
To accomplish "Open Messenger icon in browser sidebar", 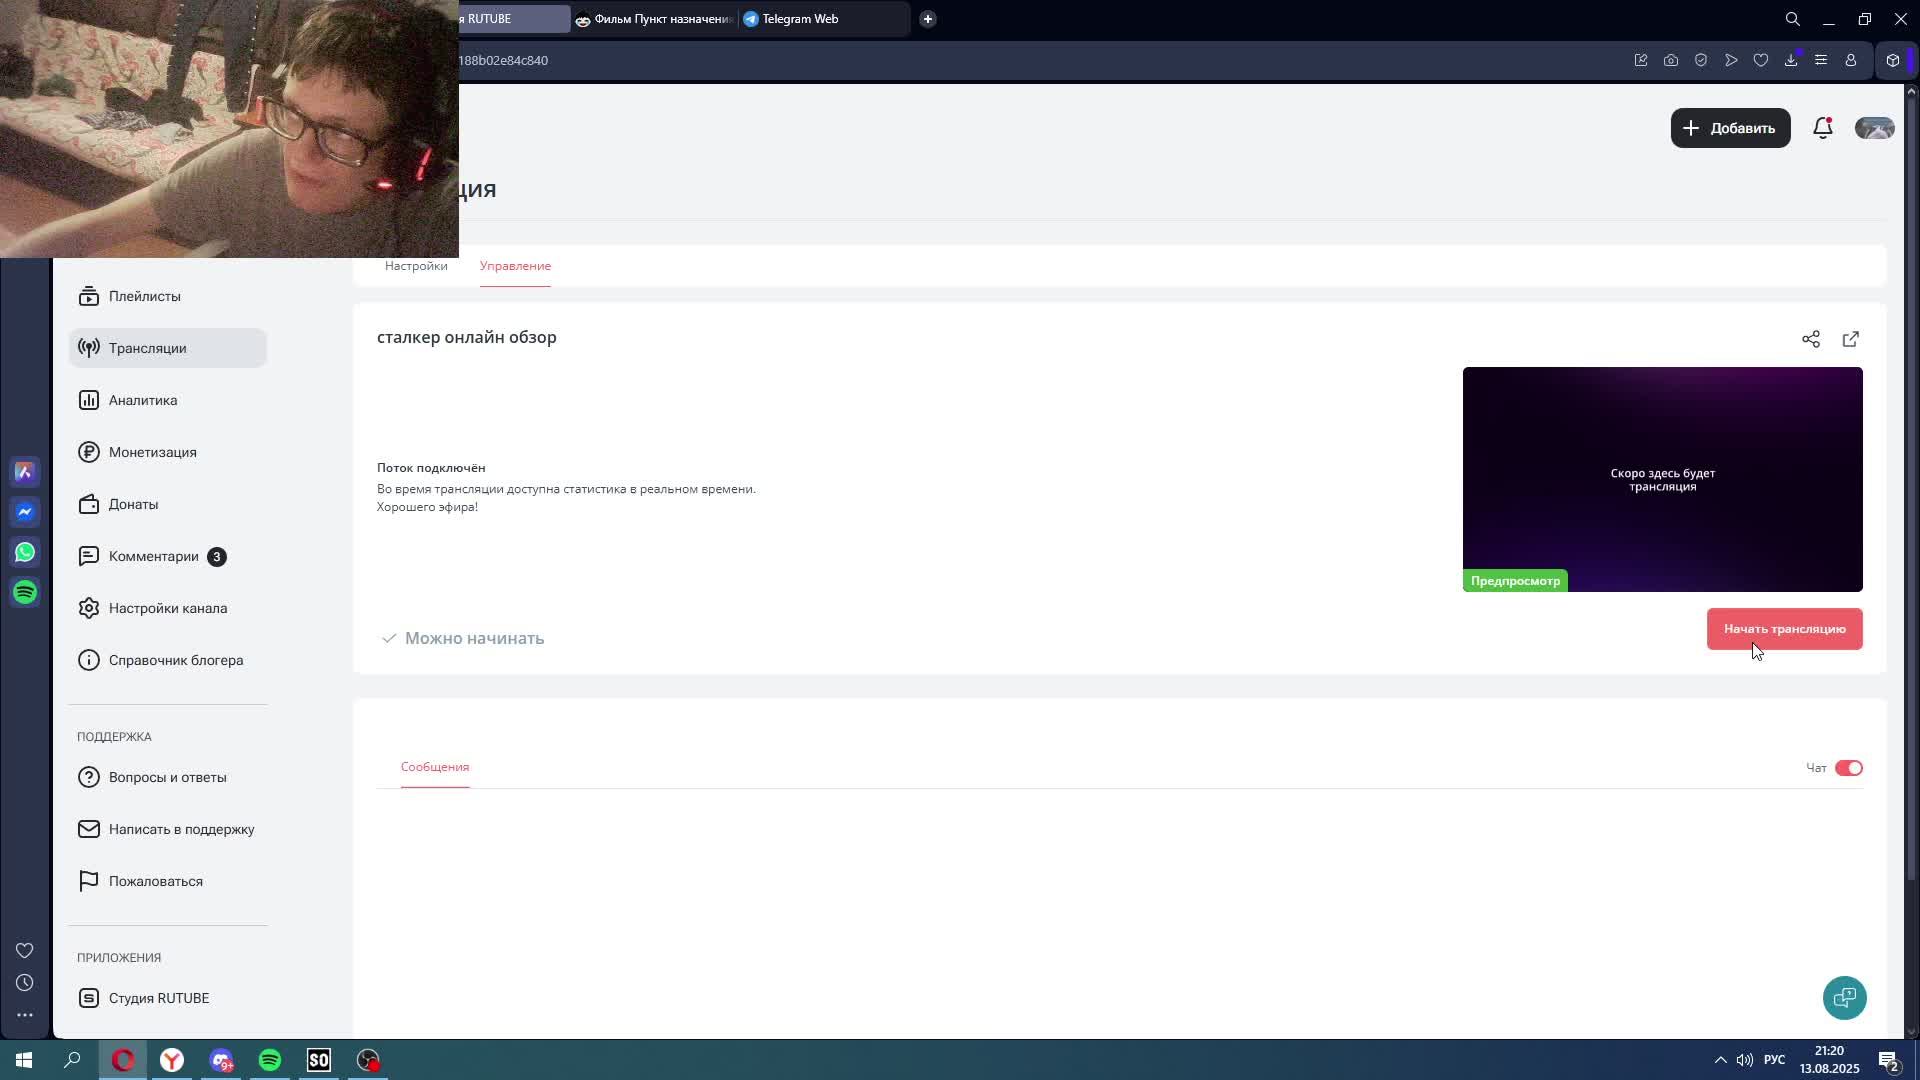I will 25,512.
